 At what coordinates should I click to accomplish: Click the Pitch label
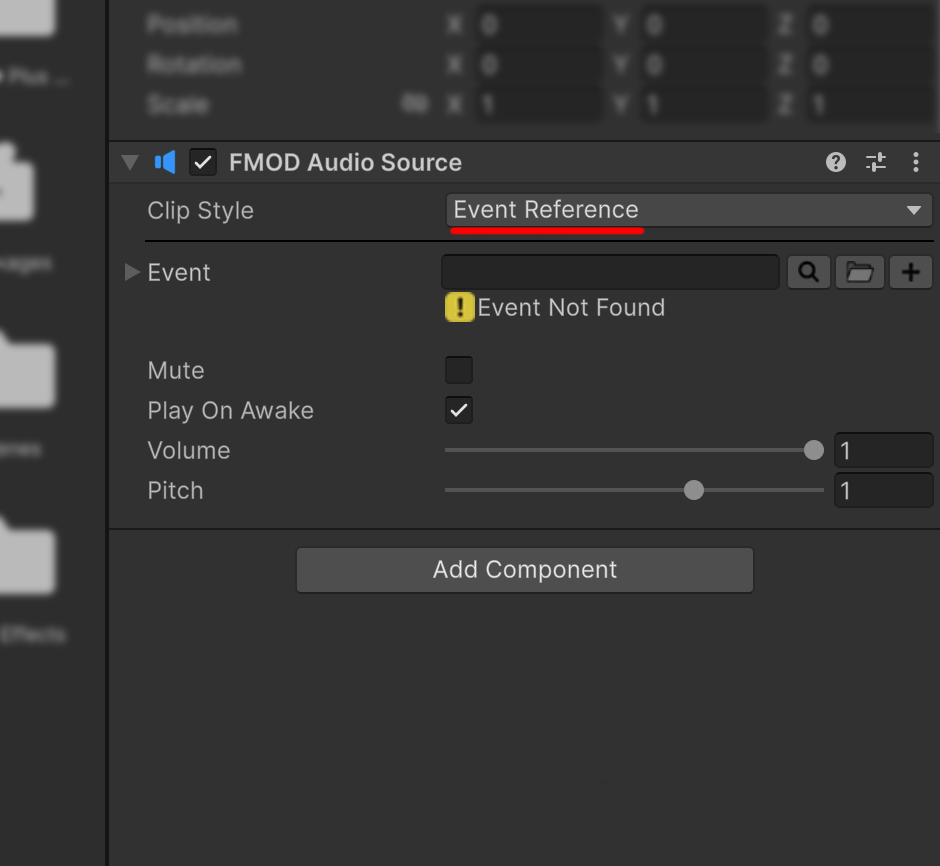[x=176, y=491]
